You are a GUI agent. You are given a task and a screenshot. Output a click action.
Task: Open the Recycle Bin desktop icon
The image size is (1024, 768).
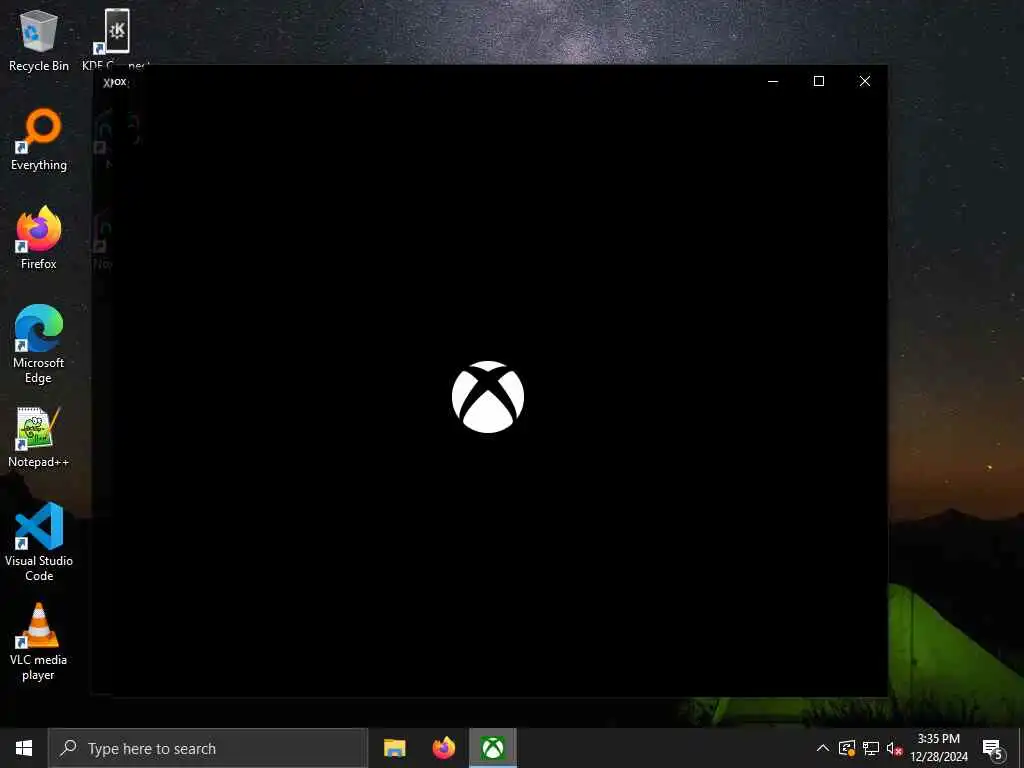point(39,40)
